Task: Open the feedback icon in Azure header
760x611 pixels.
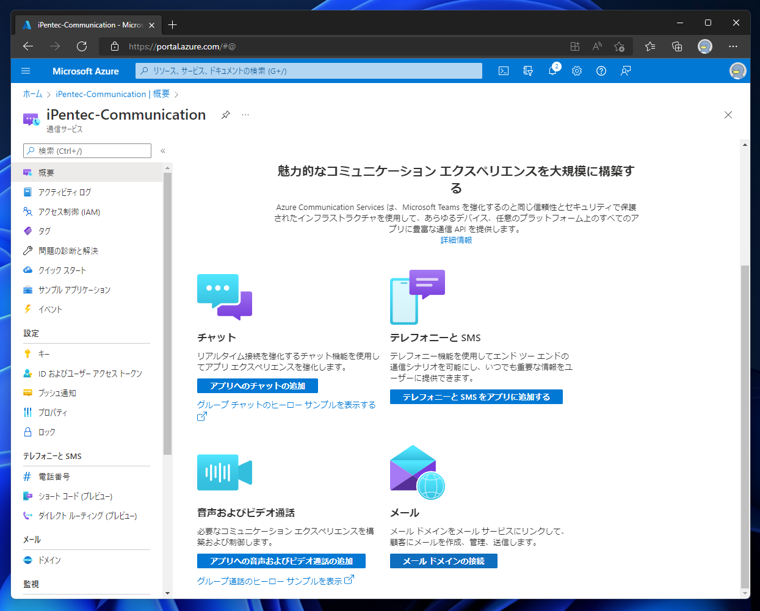Action: (x=626, y=71)
